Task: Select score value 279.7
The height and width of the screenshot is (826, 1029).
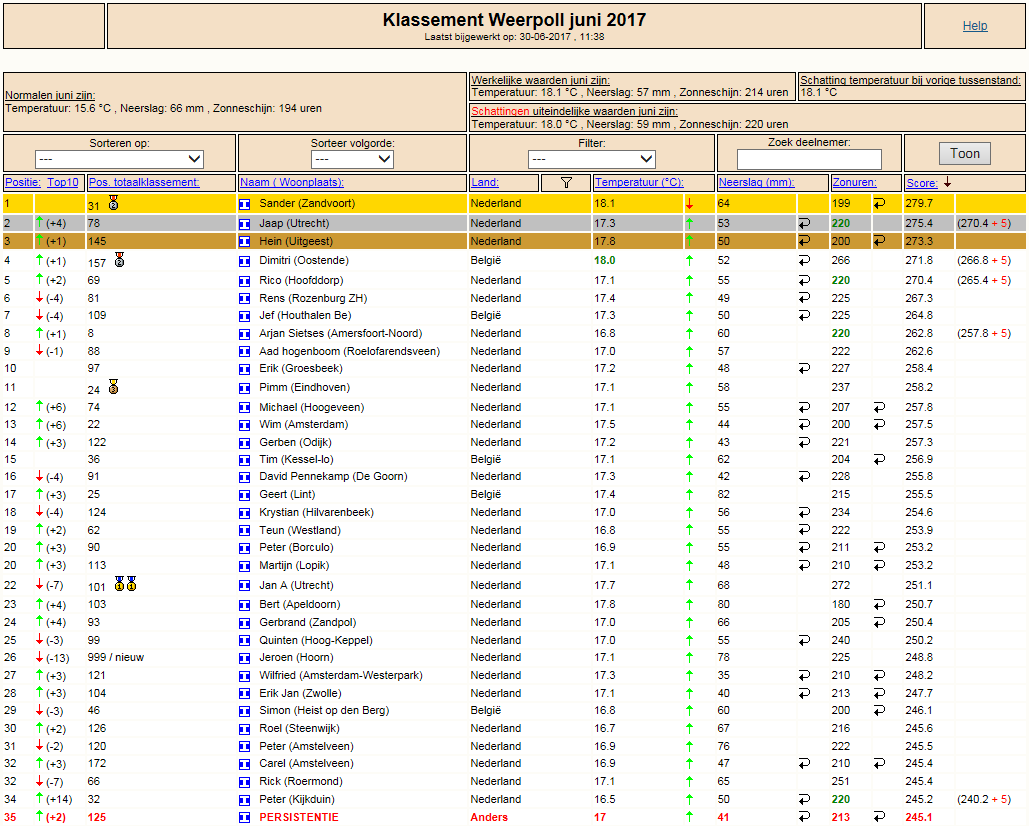Action: [x=919, y=203]
